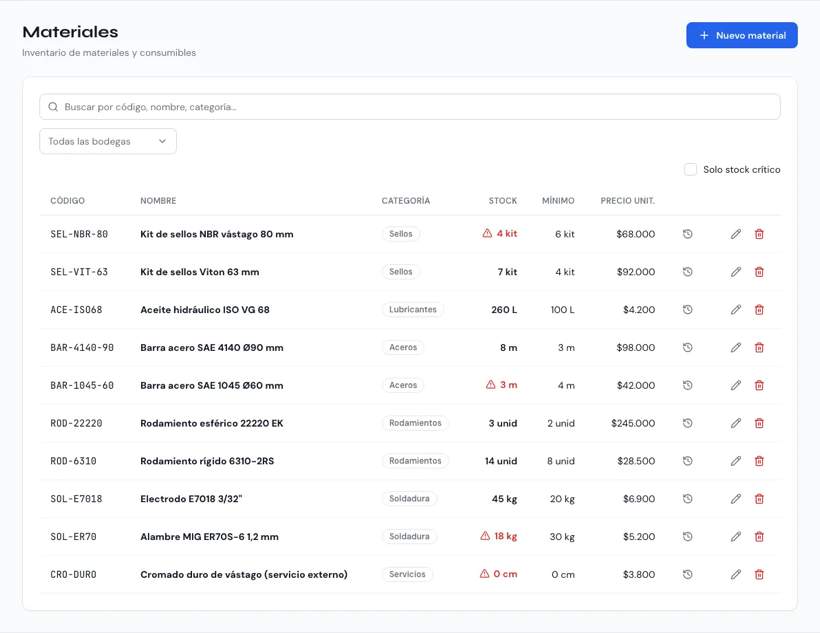Screen dimensions: 820x633
Task: Click the Nuevo material button
Action: point(742,35)
